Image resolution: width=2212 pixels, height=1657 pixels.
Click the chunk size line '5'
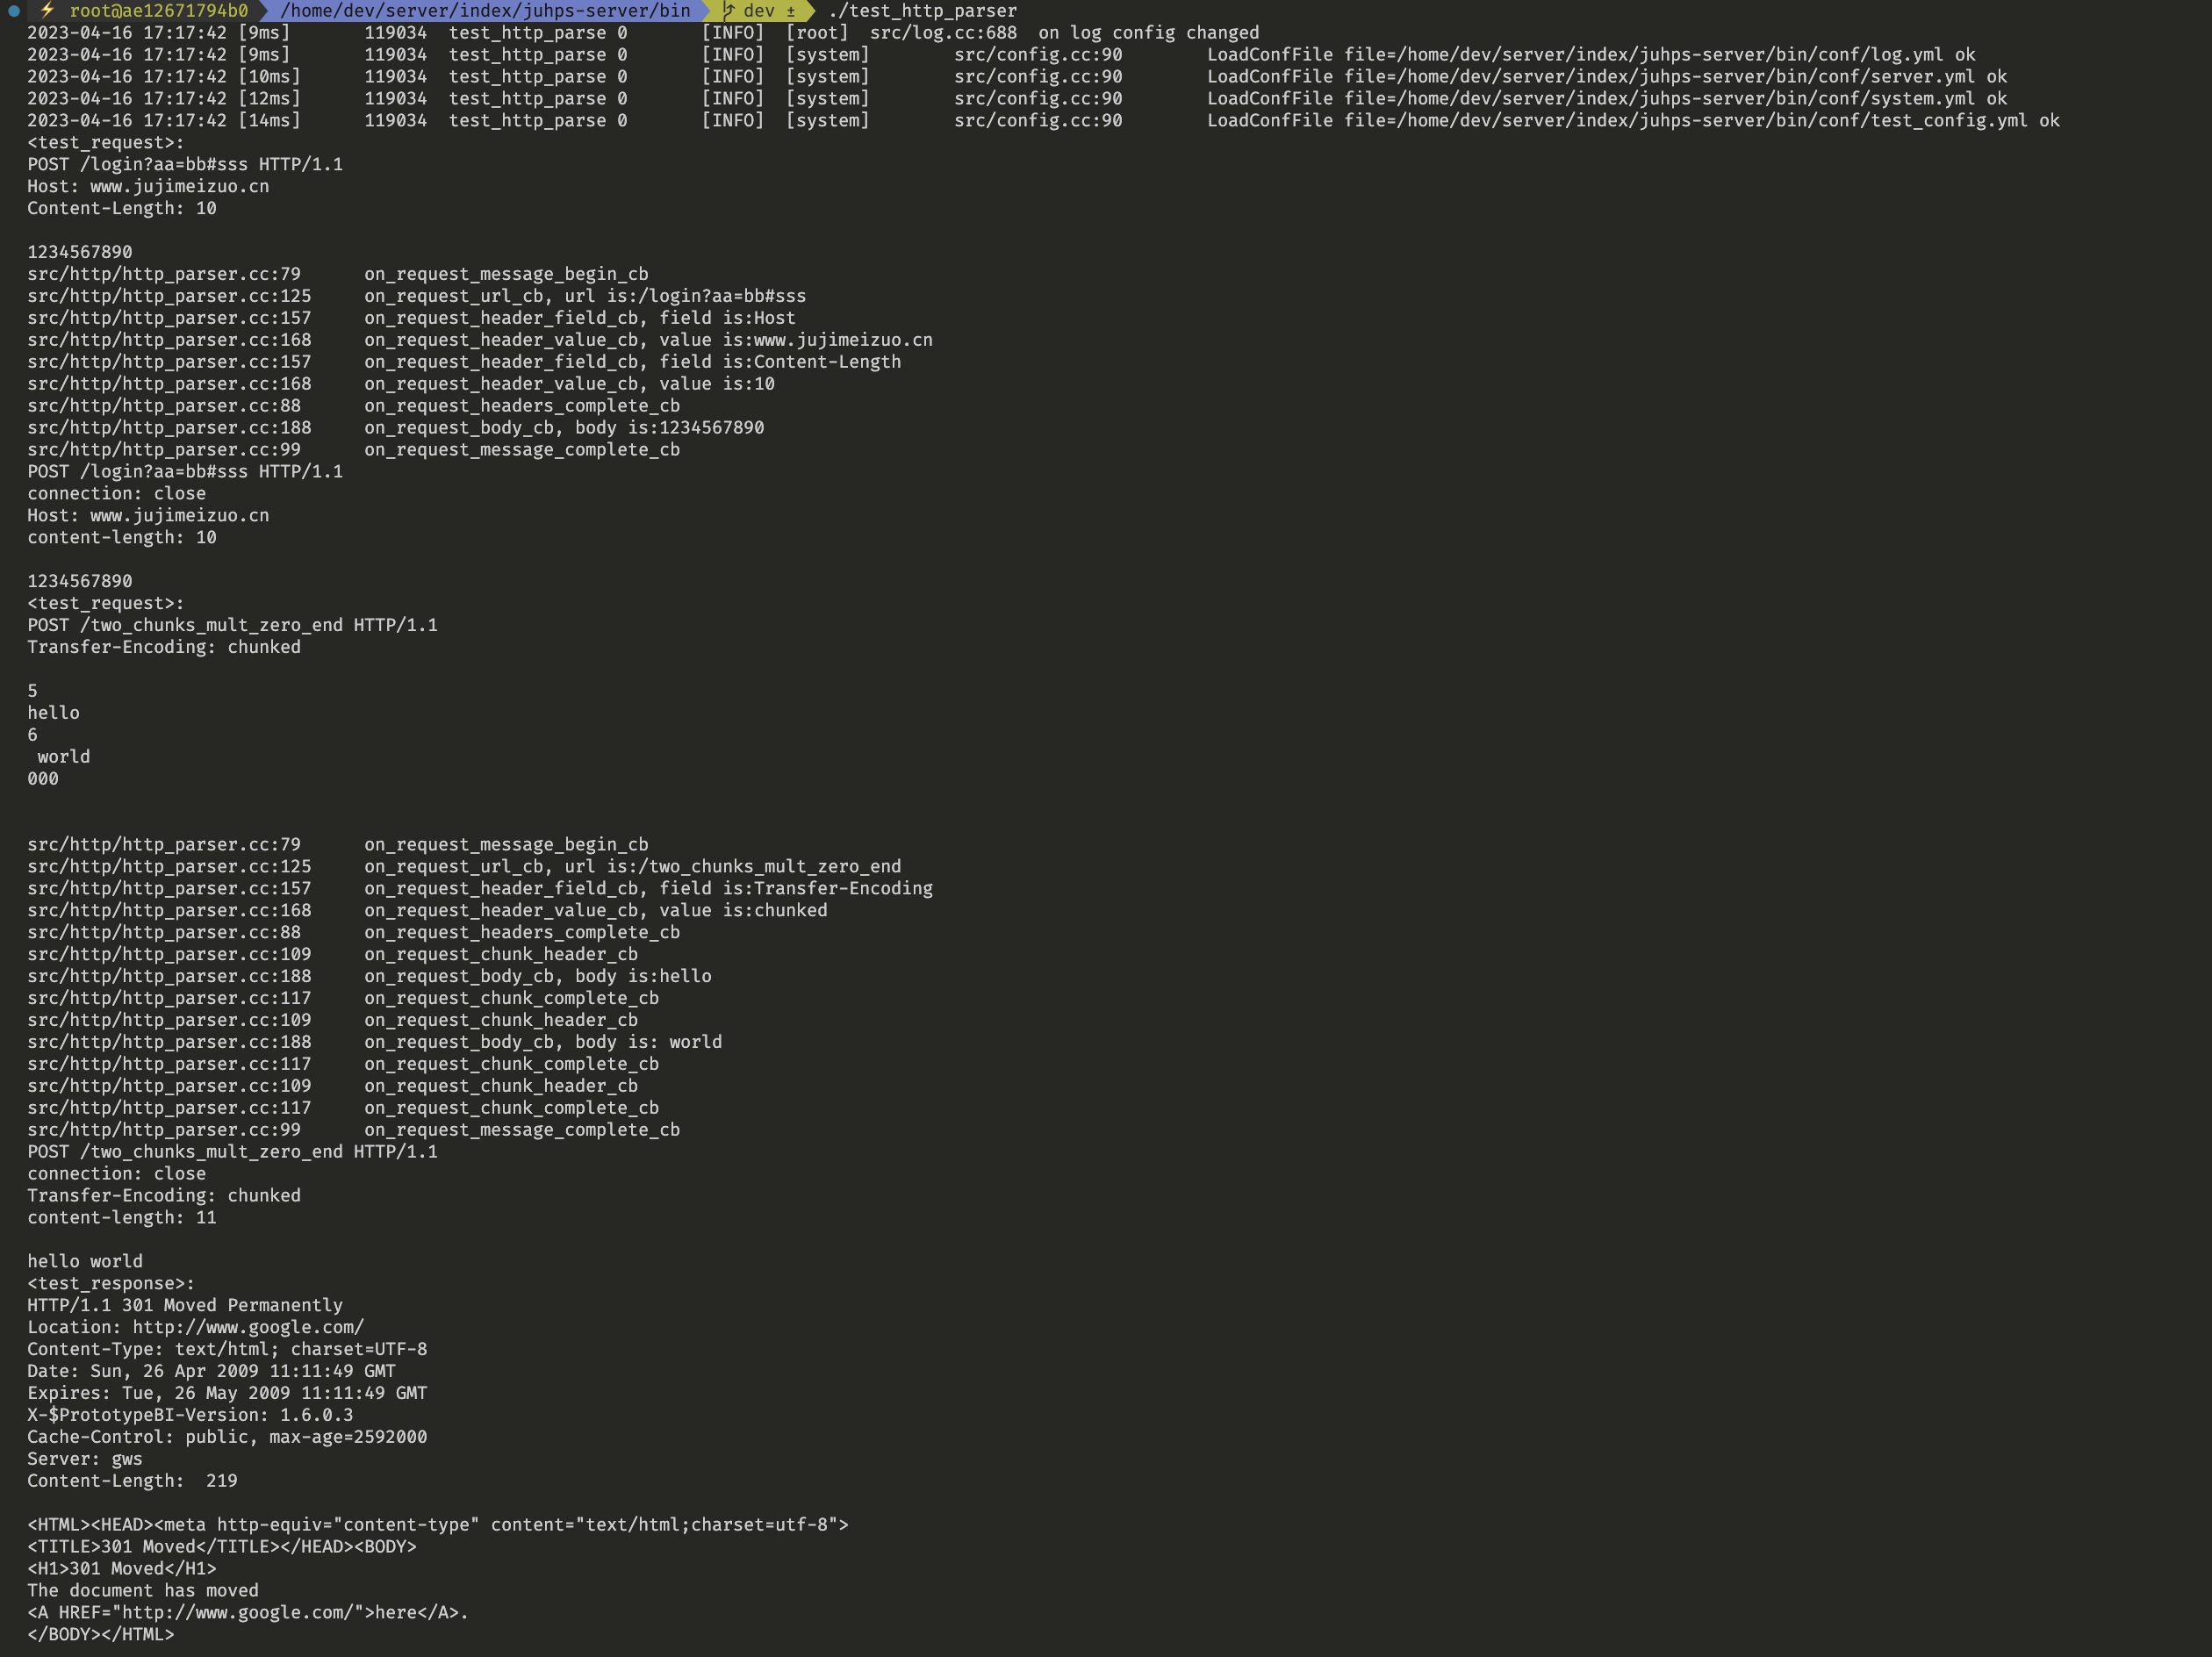click(32, 691)
